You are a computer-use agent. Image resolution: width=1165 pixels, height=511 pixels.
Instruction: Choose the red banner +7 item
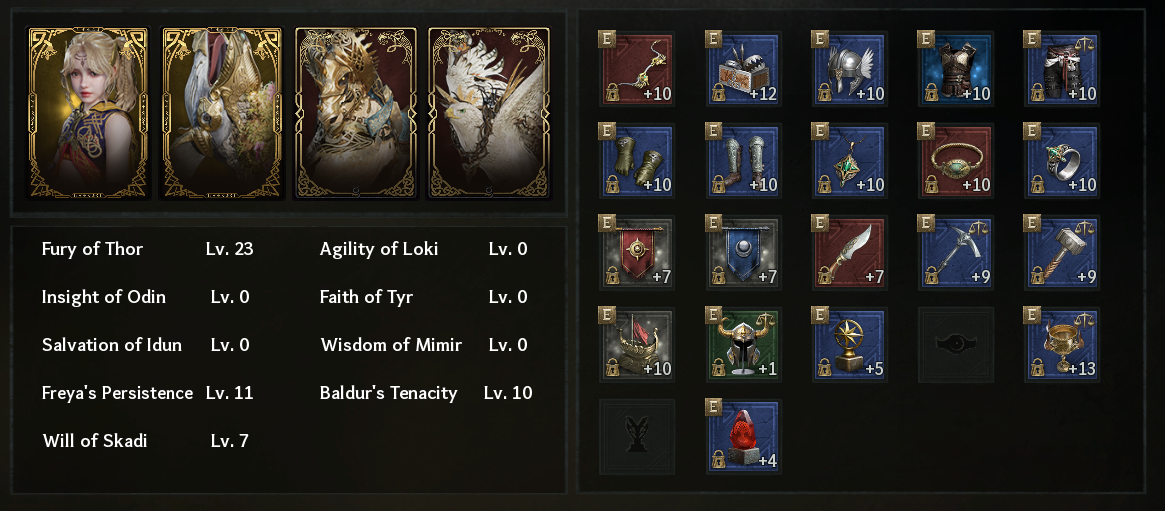pos(637,253)
